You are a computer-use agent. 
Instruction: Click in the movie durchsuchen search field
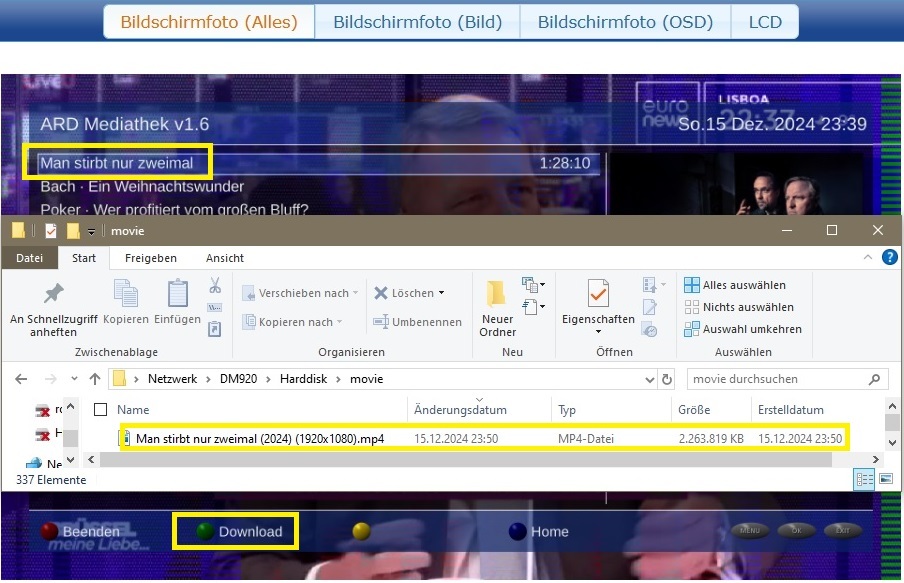coord(778,379)
